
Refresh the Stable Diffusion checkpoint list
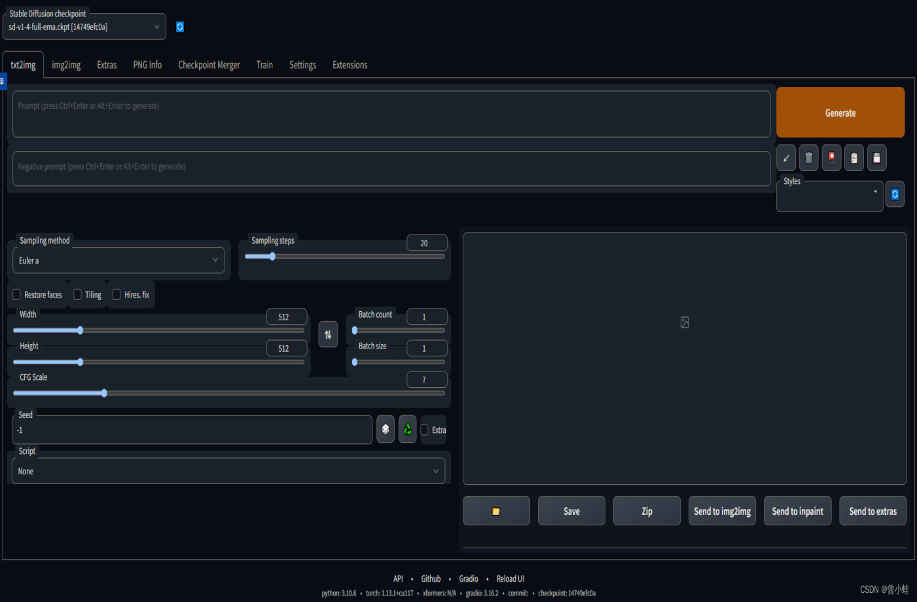[x=180, y=27]
